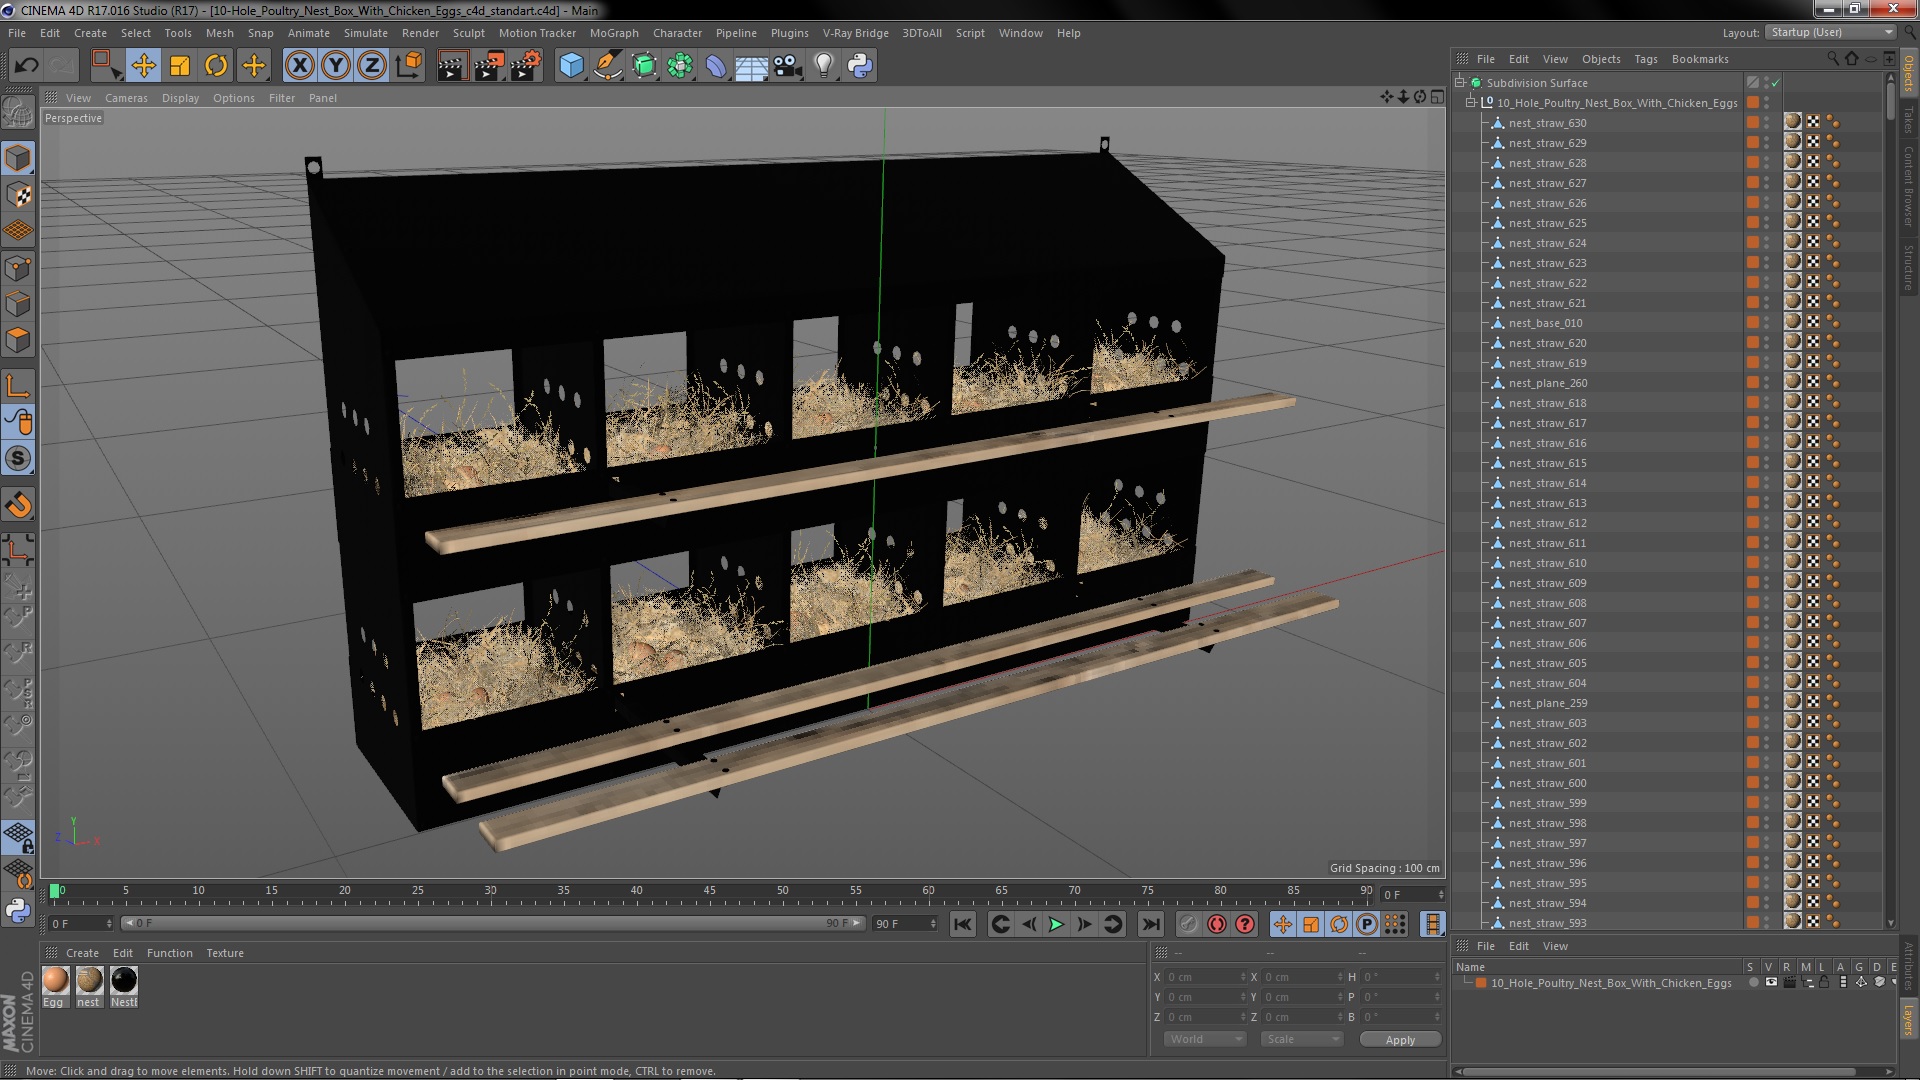The image size is (1920, 1080).
Task: Toggle layer visibility eye for 10_Hole_Poultry layer
Action: coord(1771,982)
